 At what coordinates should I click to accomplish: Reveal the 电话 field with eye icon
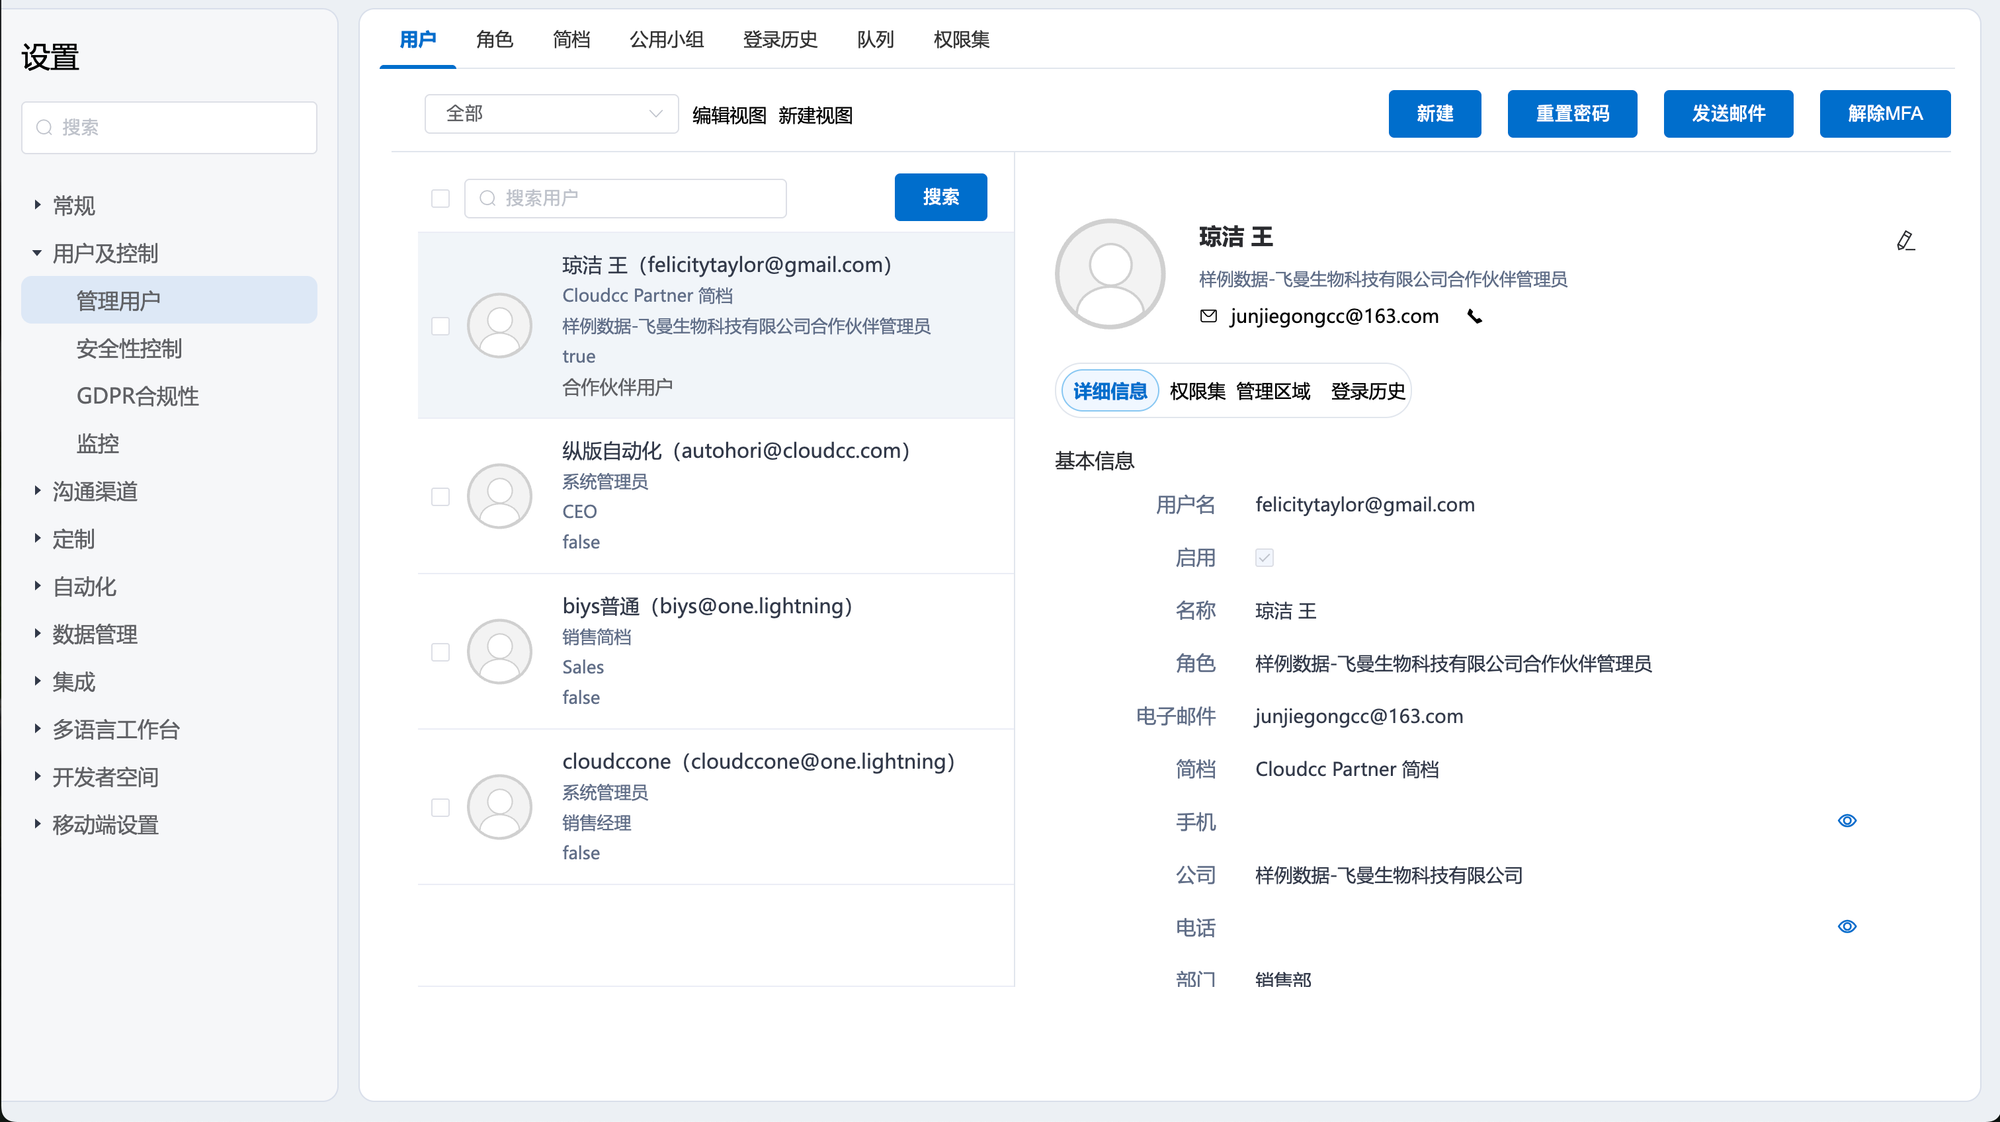point(1847,927)
